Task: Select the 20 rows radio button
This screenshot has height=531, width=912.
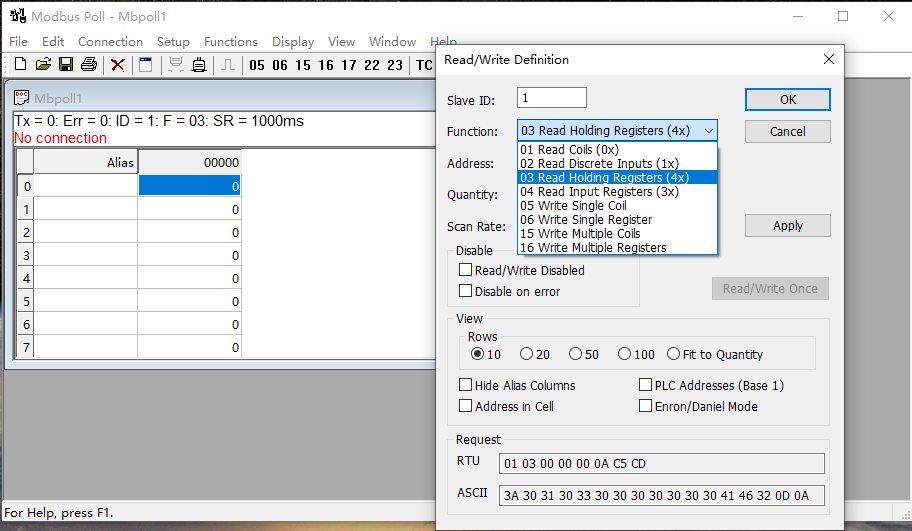Action: pyautogui.click(x=526, y=354)
